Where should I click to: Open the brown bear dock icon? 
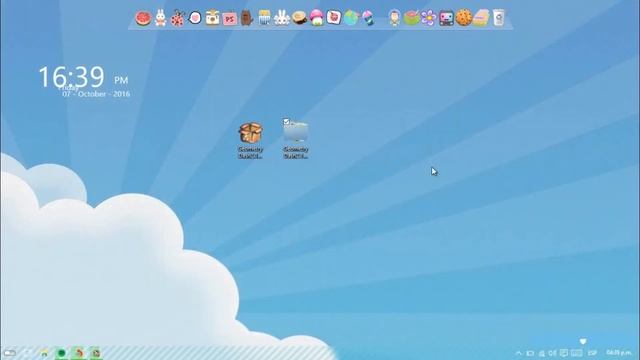tap(247, 18)
